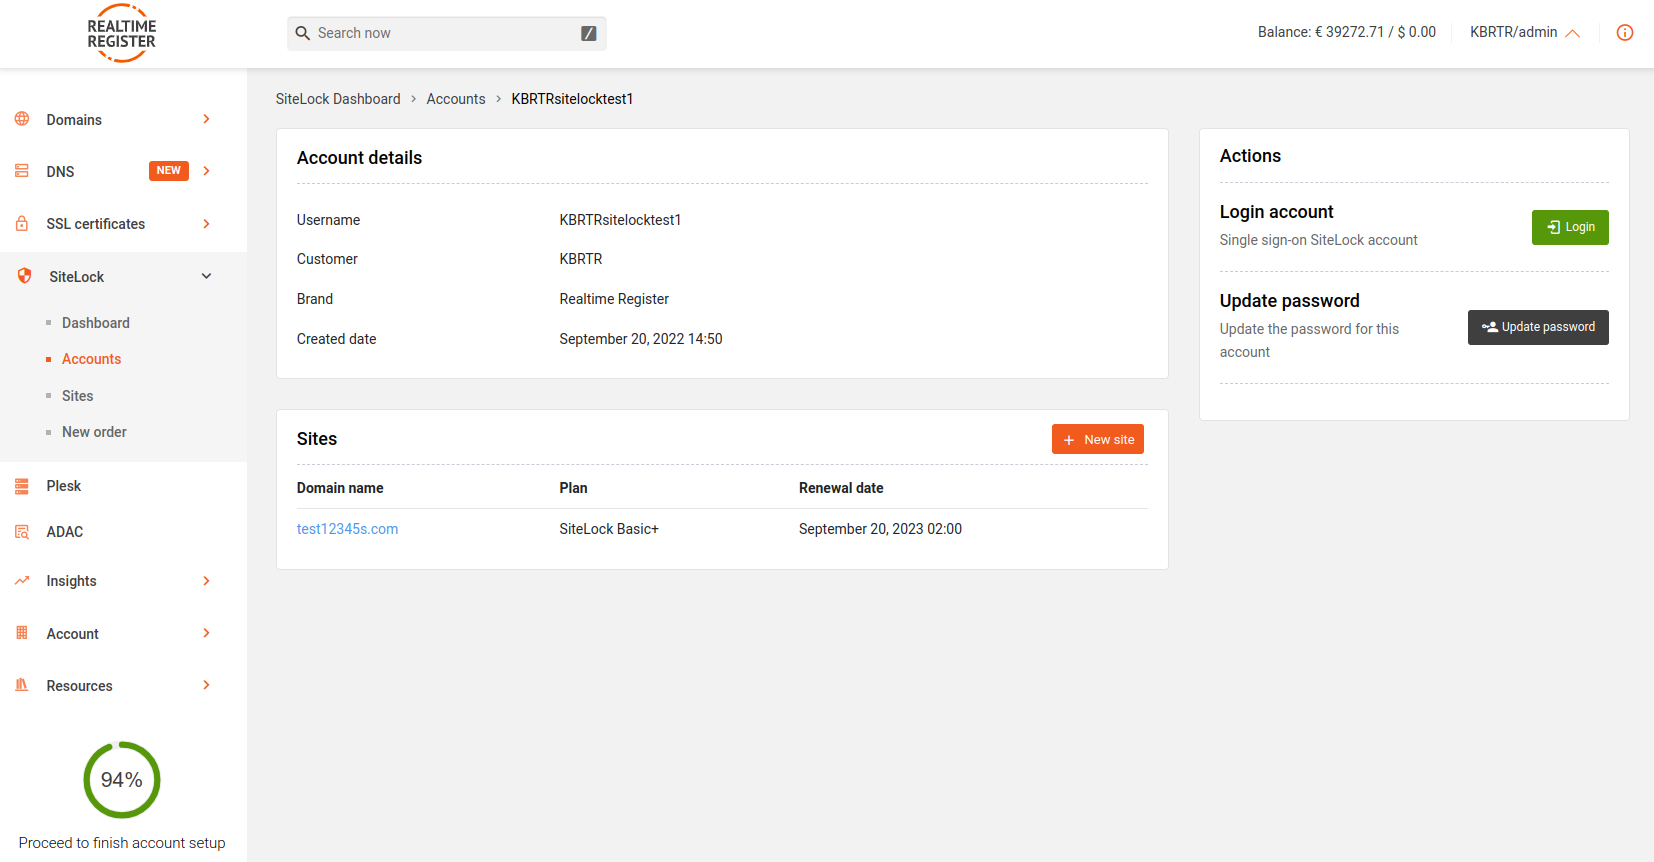The image size is (1654, 862).
Task: Expand the Resources menu chevron
Action: [207, 685]
